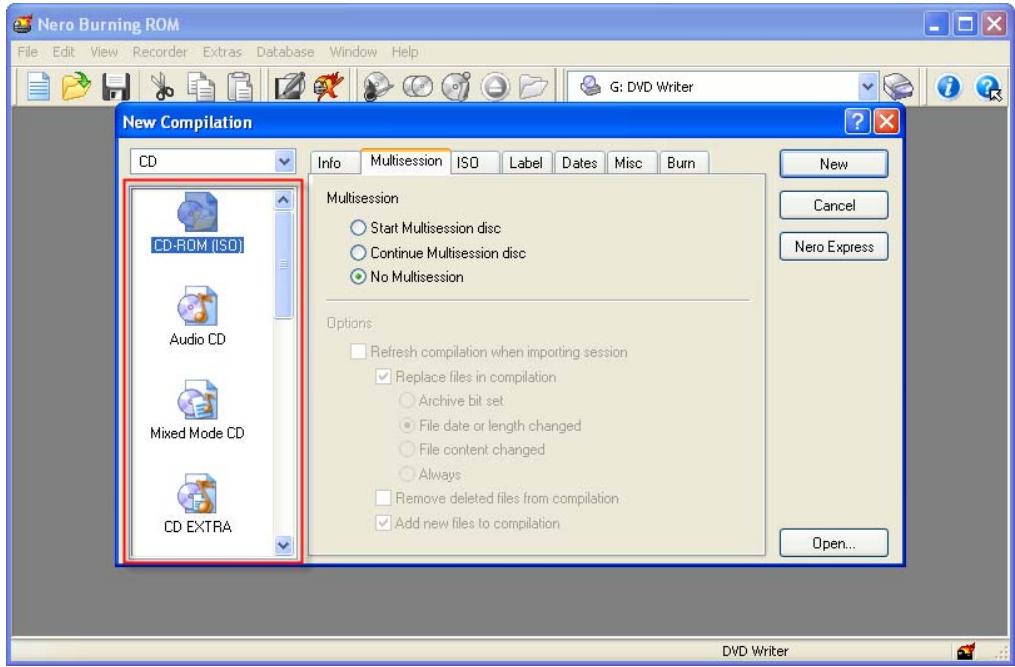Click the Cut scissors icon

point(162,87)
